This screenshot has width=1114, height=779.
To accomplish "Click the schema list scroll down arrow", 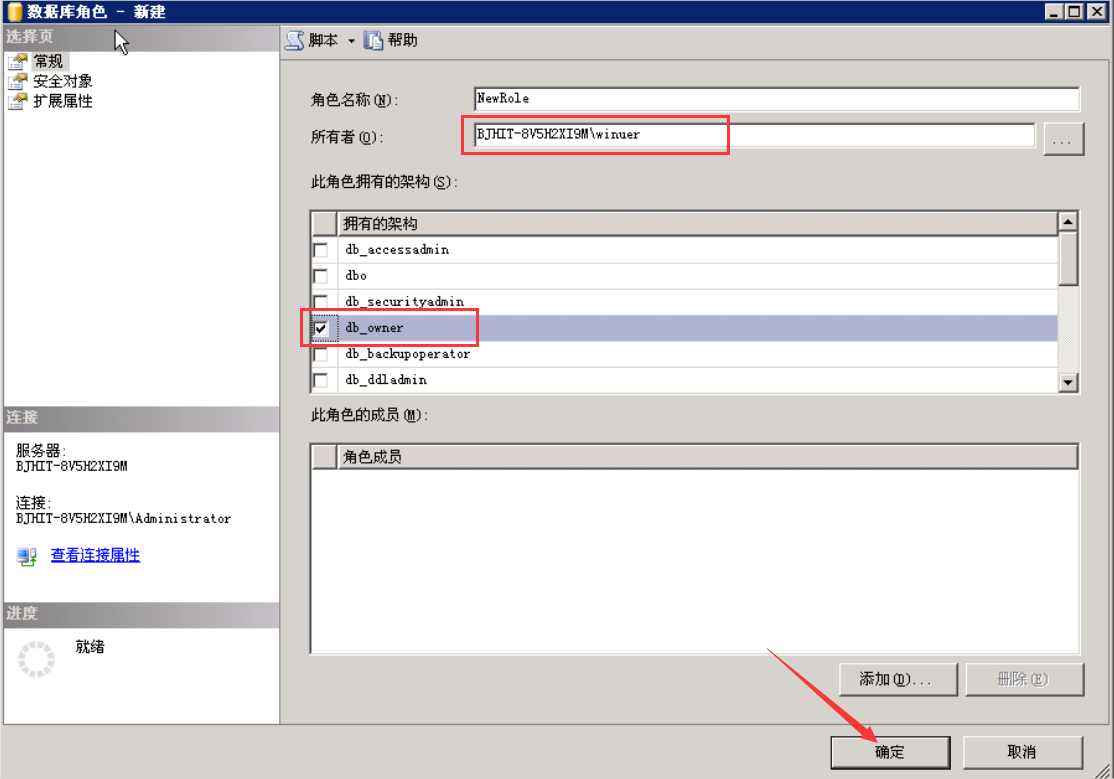I will pos(1068,382).
